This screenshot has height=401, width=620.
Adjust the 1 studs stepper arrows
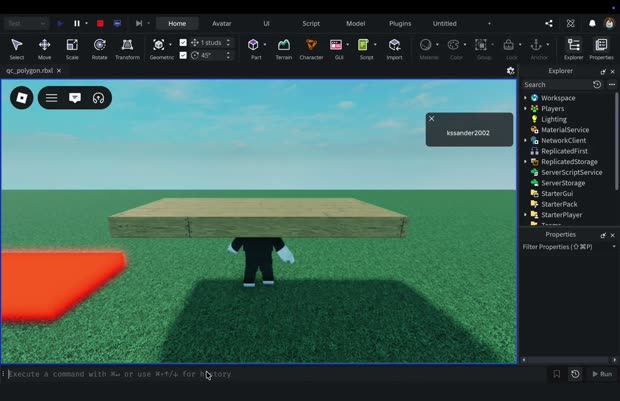(x=228, y=42)
